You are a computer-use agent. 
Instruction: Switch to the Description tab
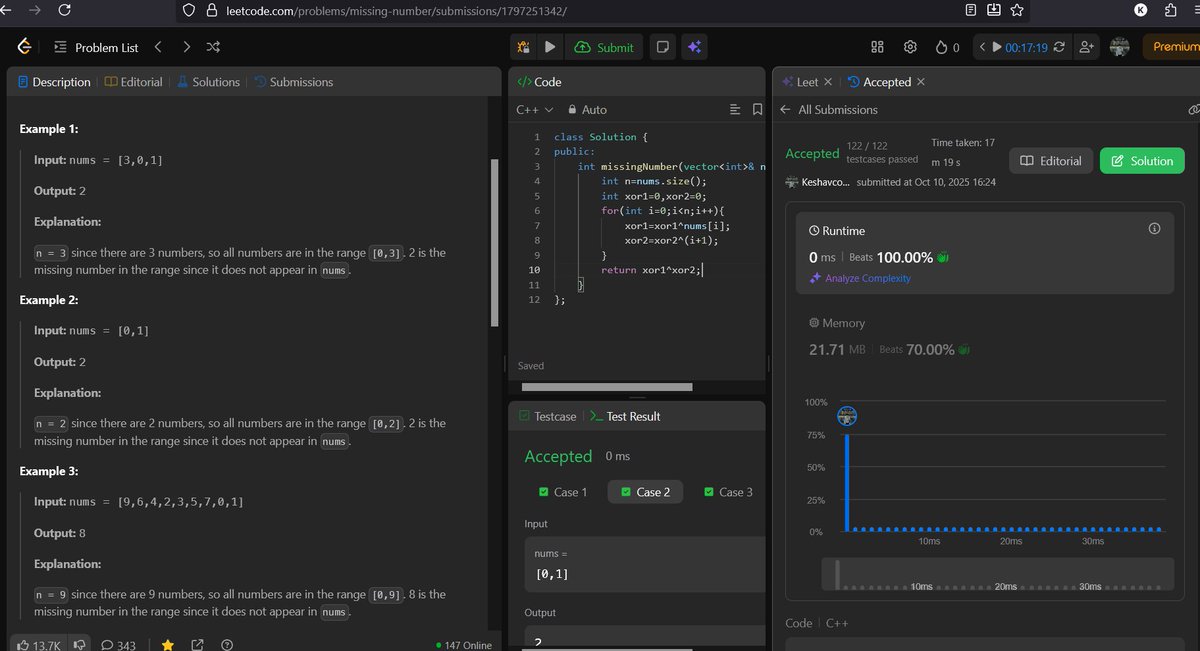[55, 82]
